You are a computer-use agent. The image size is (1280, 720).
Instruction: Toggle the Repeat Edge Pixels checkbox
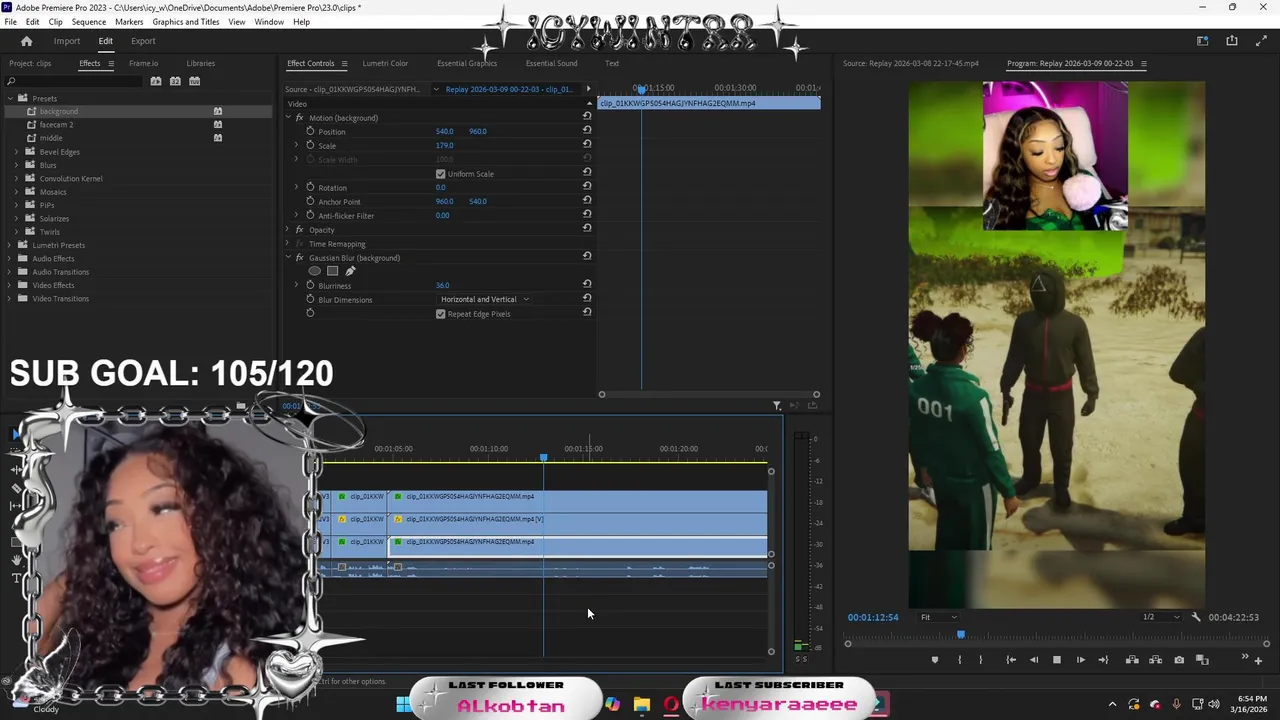440,314
